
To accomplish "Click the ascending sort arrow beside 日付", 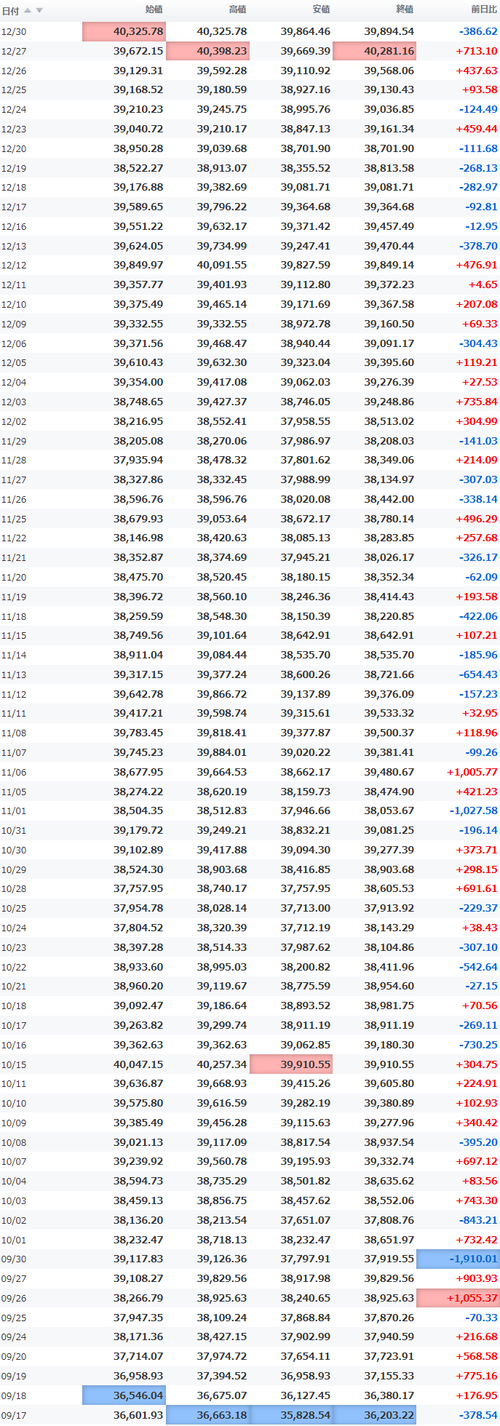I will [28, 10].
